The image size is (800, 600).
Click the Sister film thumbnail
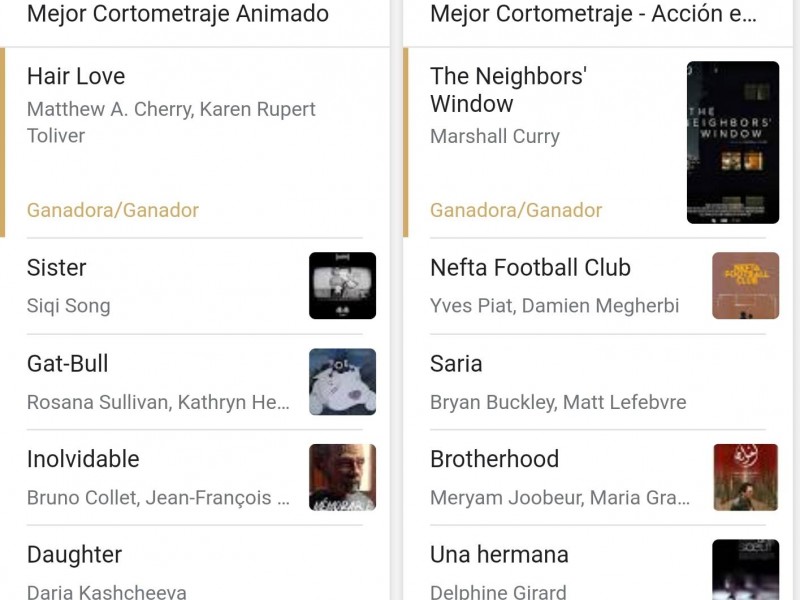coord(342,285)
